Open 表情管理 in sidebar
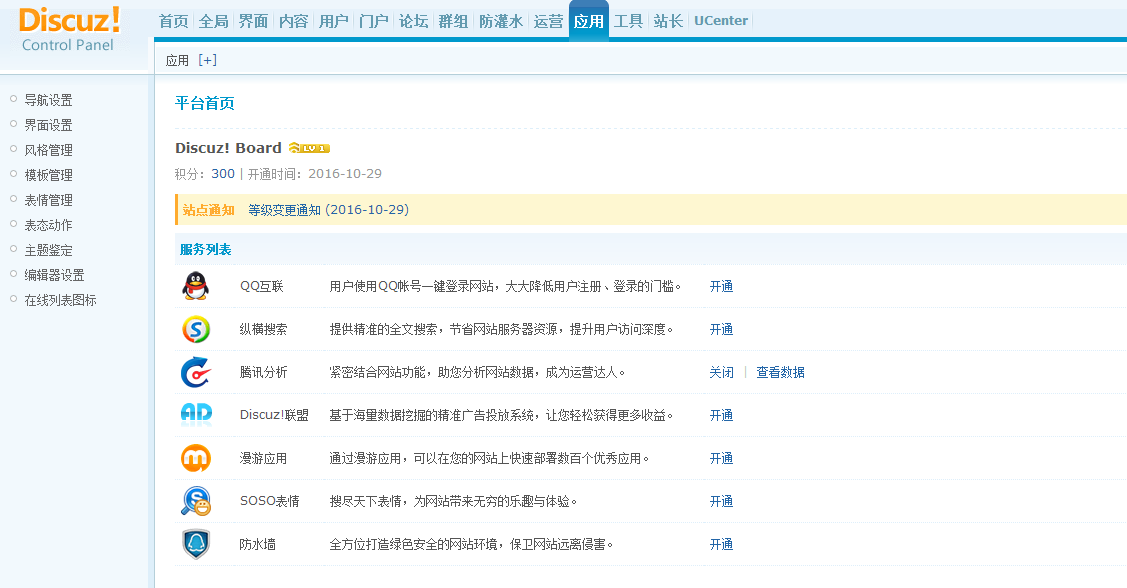Image resolution: width=1127 pixels, height=588 pixels. 48,200
